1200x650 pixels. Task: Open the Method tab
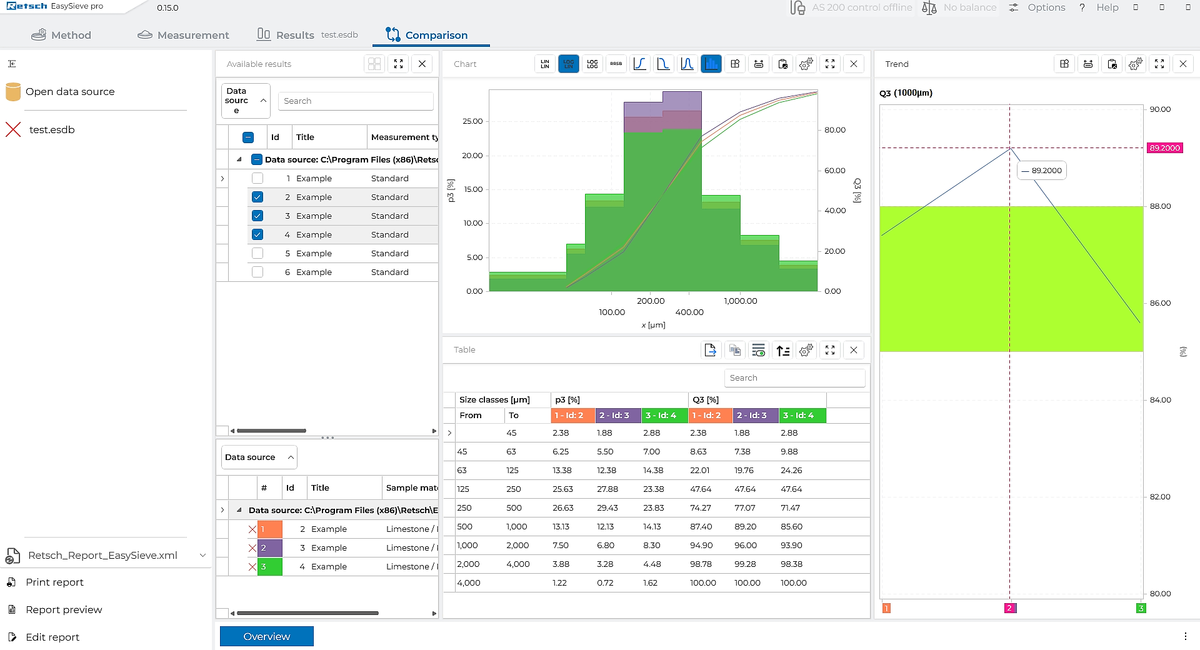click(x=62, y=35)
